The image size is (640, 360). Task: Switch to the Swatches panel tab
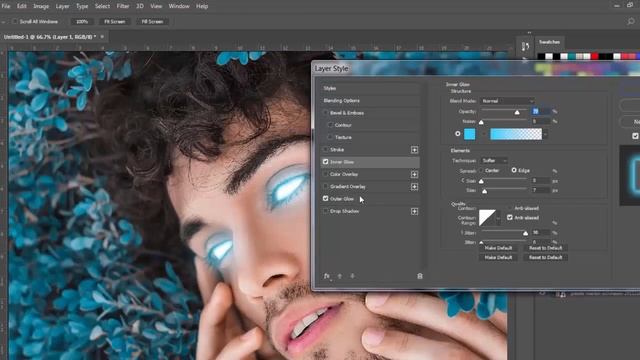click(x=549, y=42)
